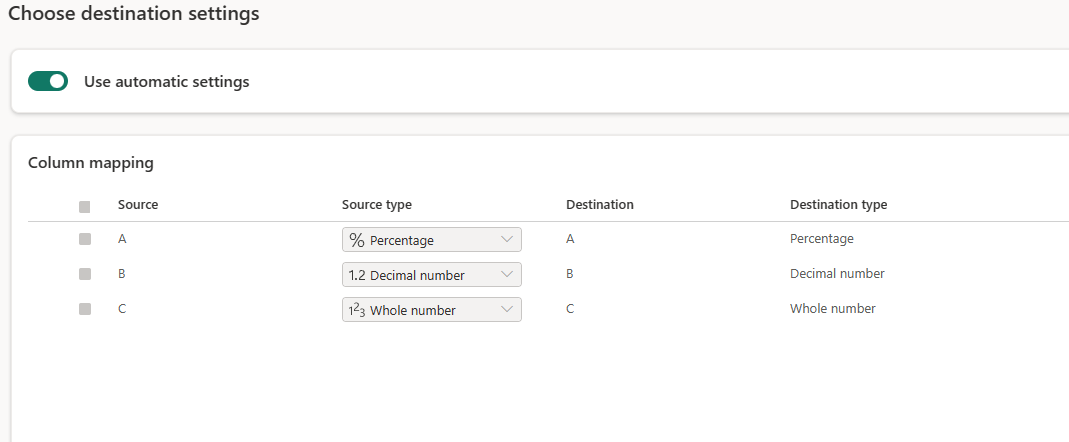This screenshot has height=442, width=1069.
Task: Click the Decimal number destination type text
Action: [x=837, y=274]
